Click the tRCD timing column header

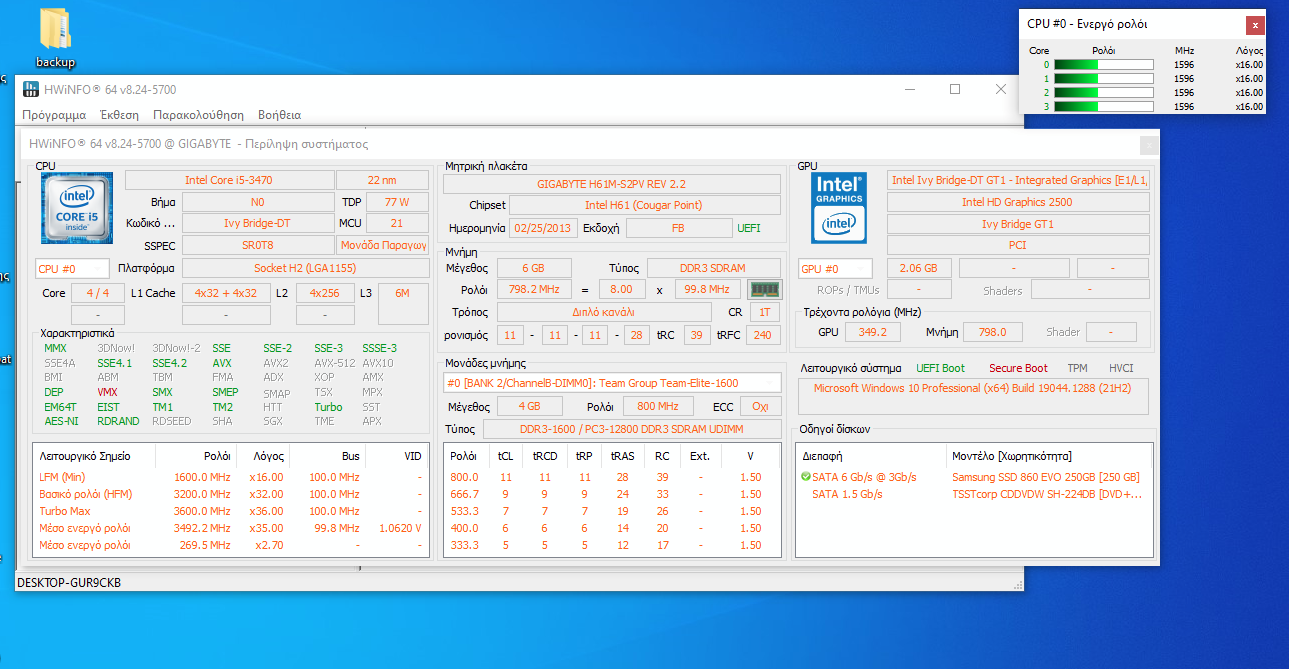pyautogui.click(x=545, y=456)
